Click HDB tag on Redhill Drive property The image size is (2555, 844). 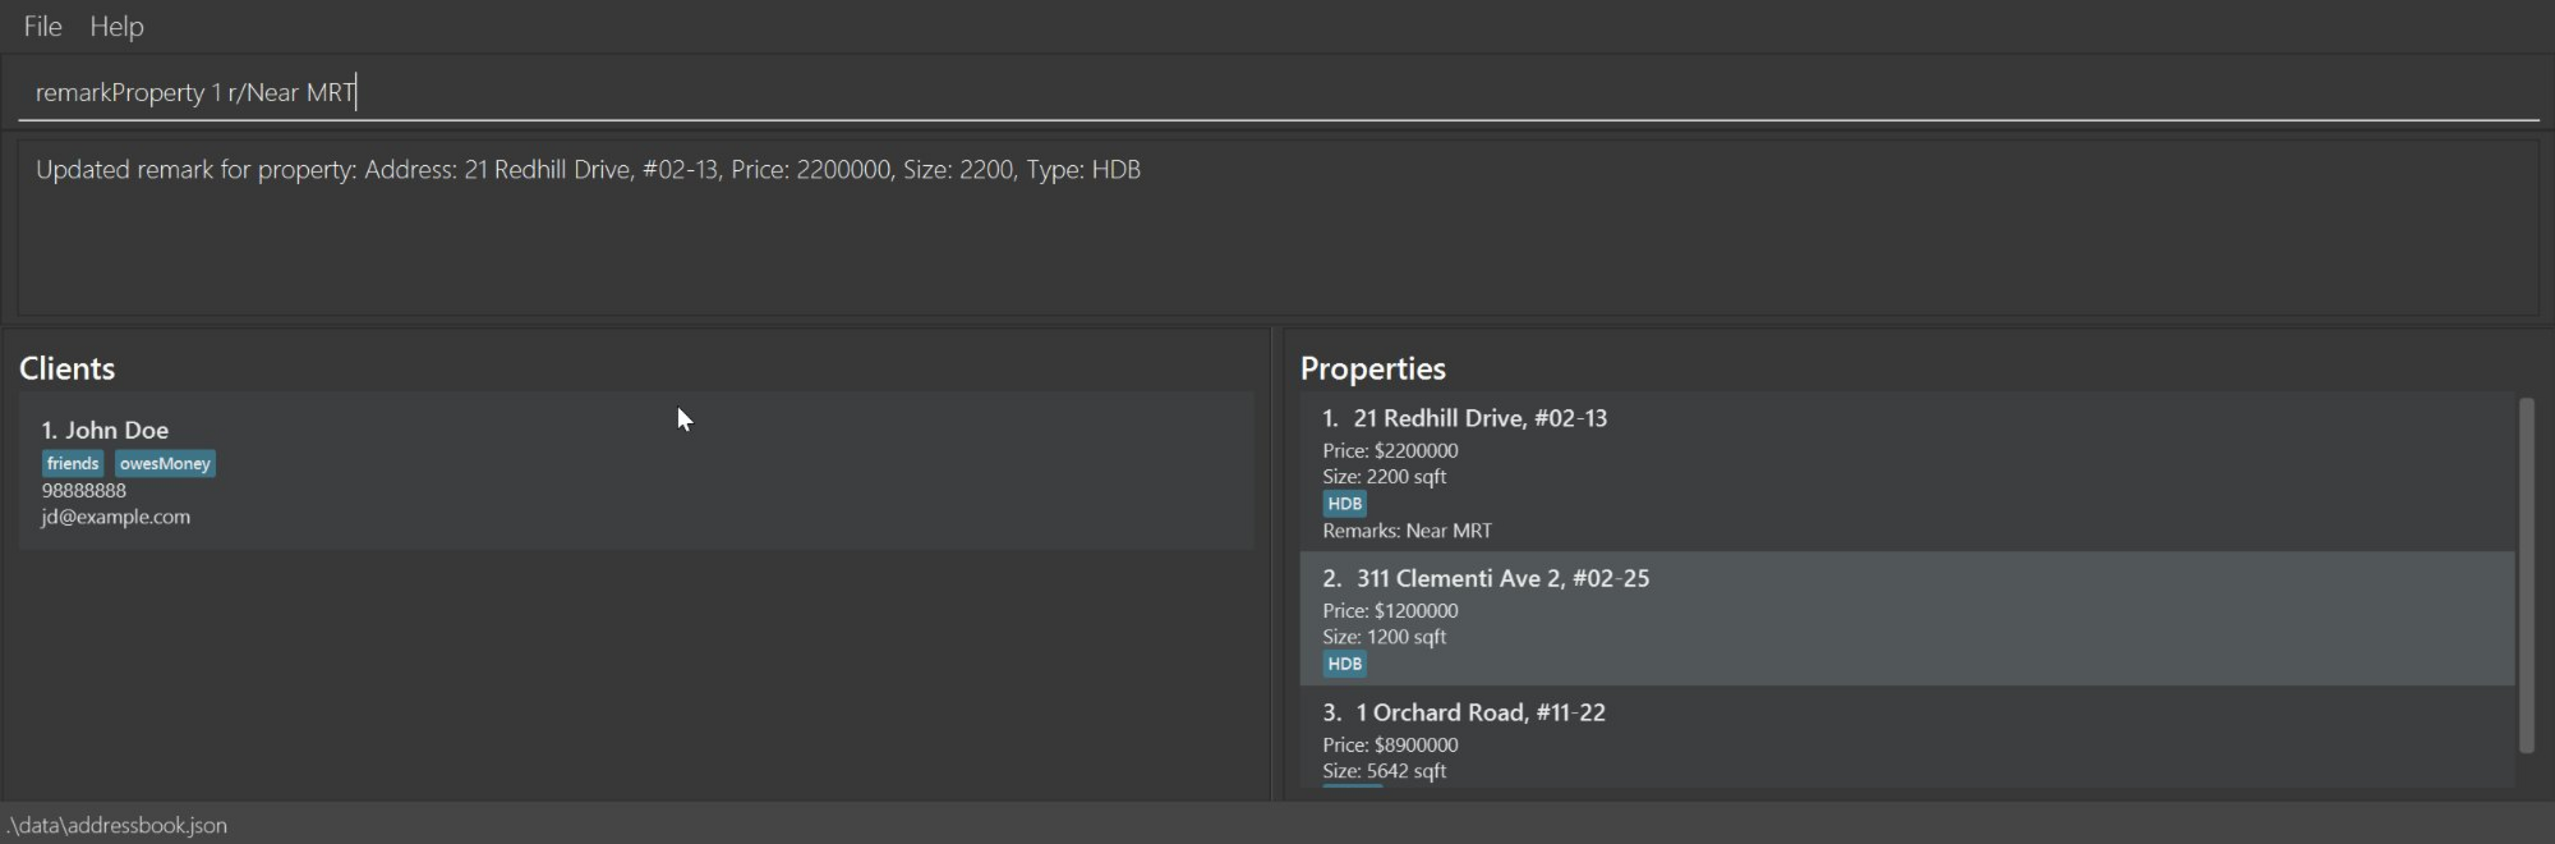(x=1344, y=503)
